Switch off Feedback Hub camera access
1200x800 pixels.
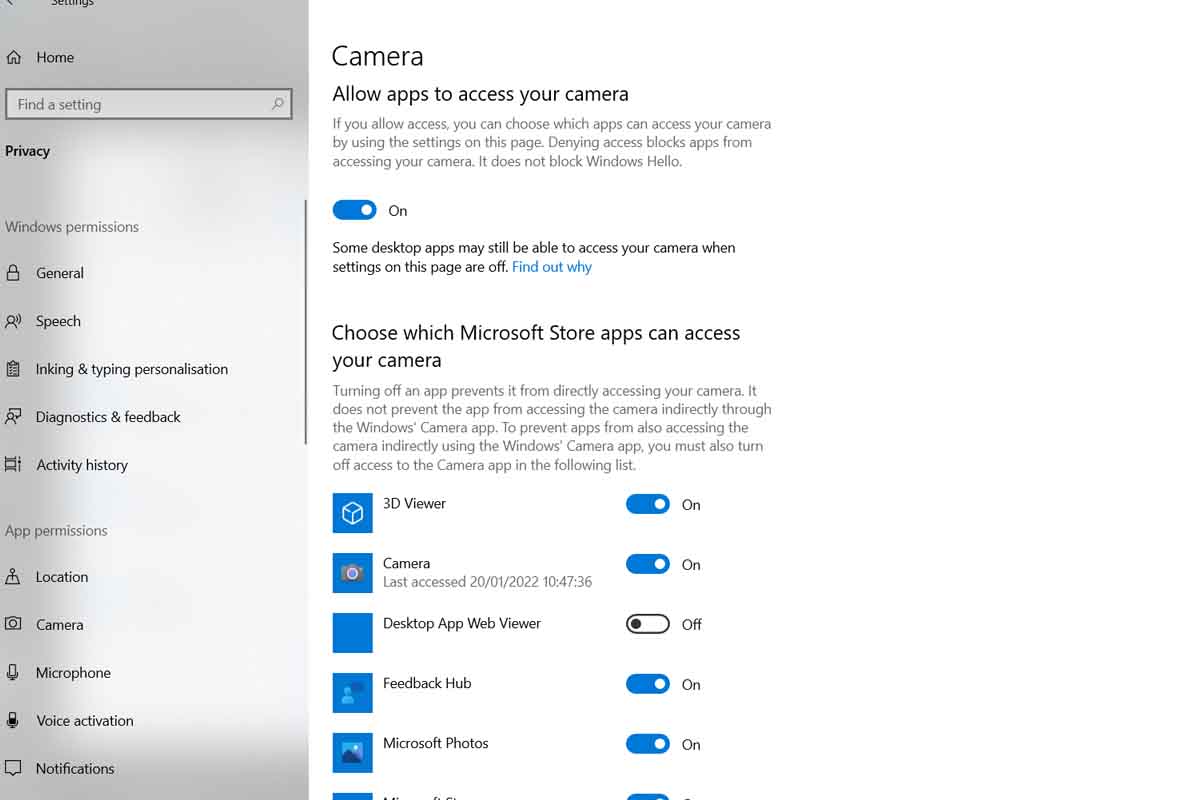(647, 684)
